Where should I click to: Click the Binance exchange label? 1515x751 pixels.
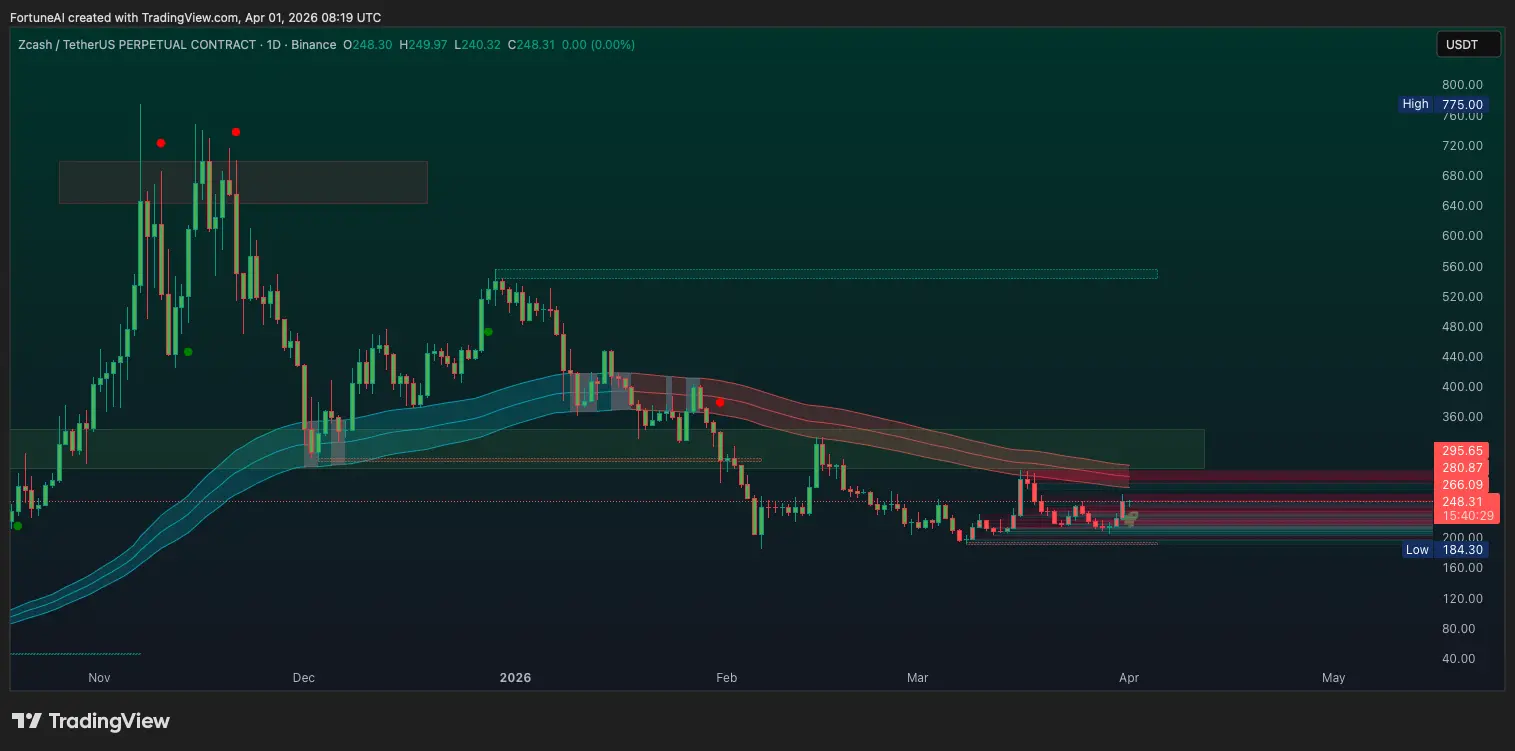pyautogui.click(x=314, y=45)
